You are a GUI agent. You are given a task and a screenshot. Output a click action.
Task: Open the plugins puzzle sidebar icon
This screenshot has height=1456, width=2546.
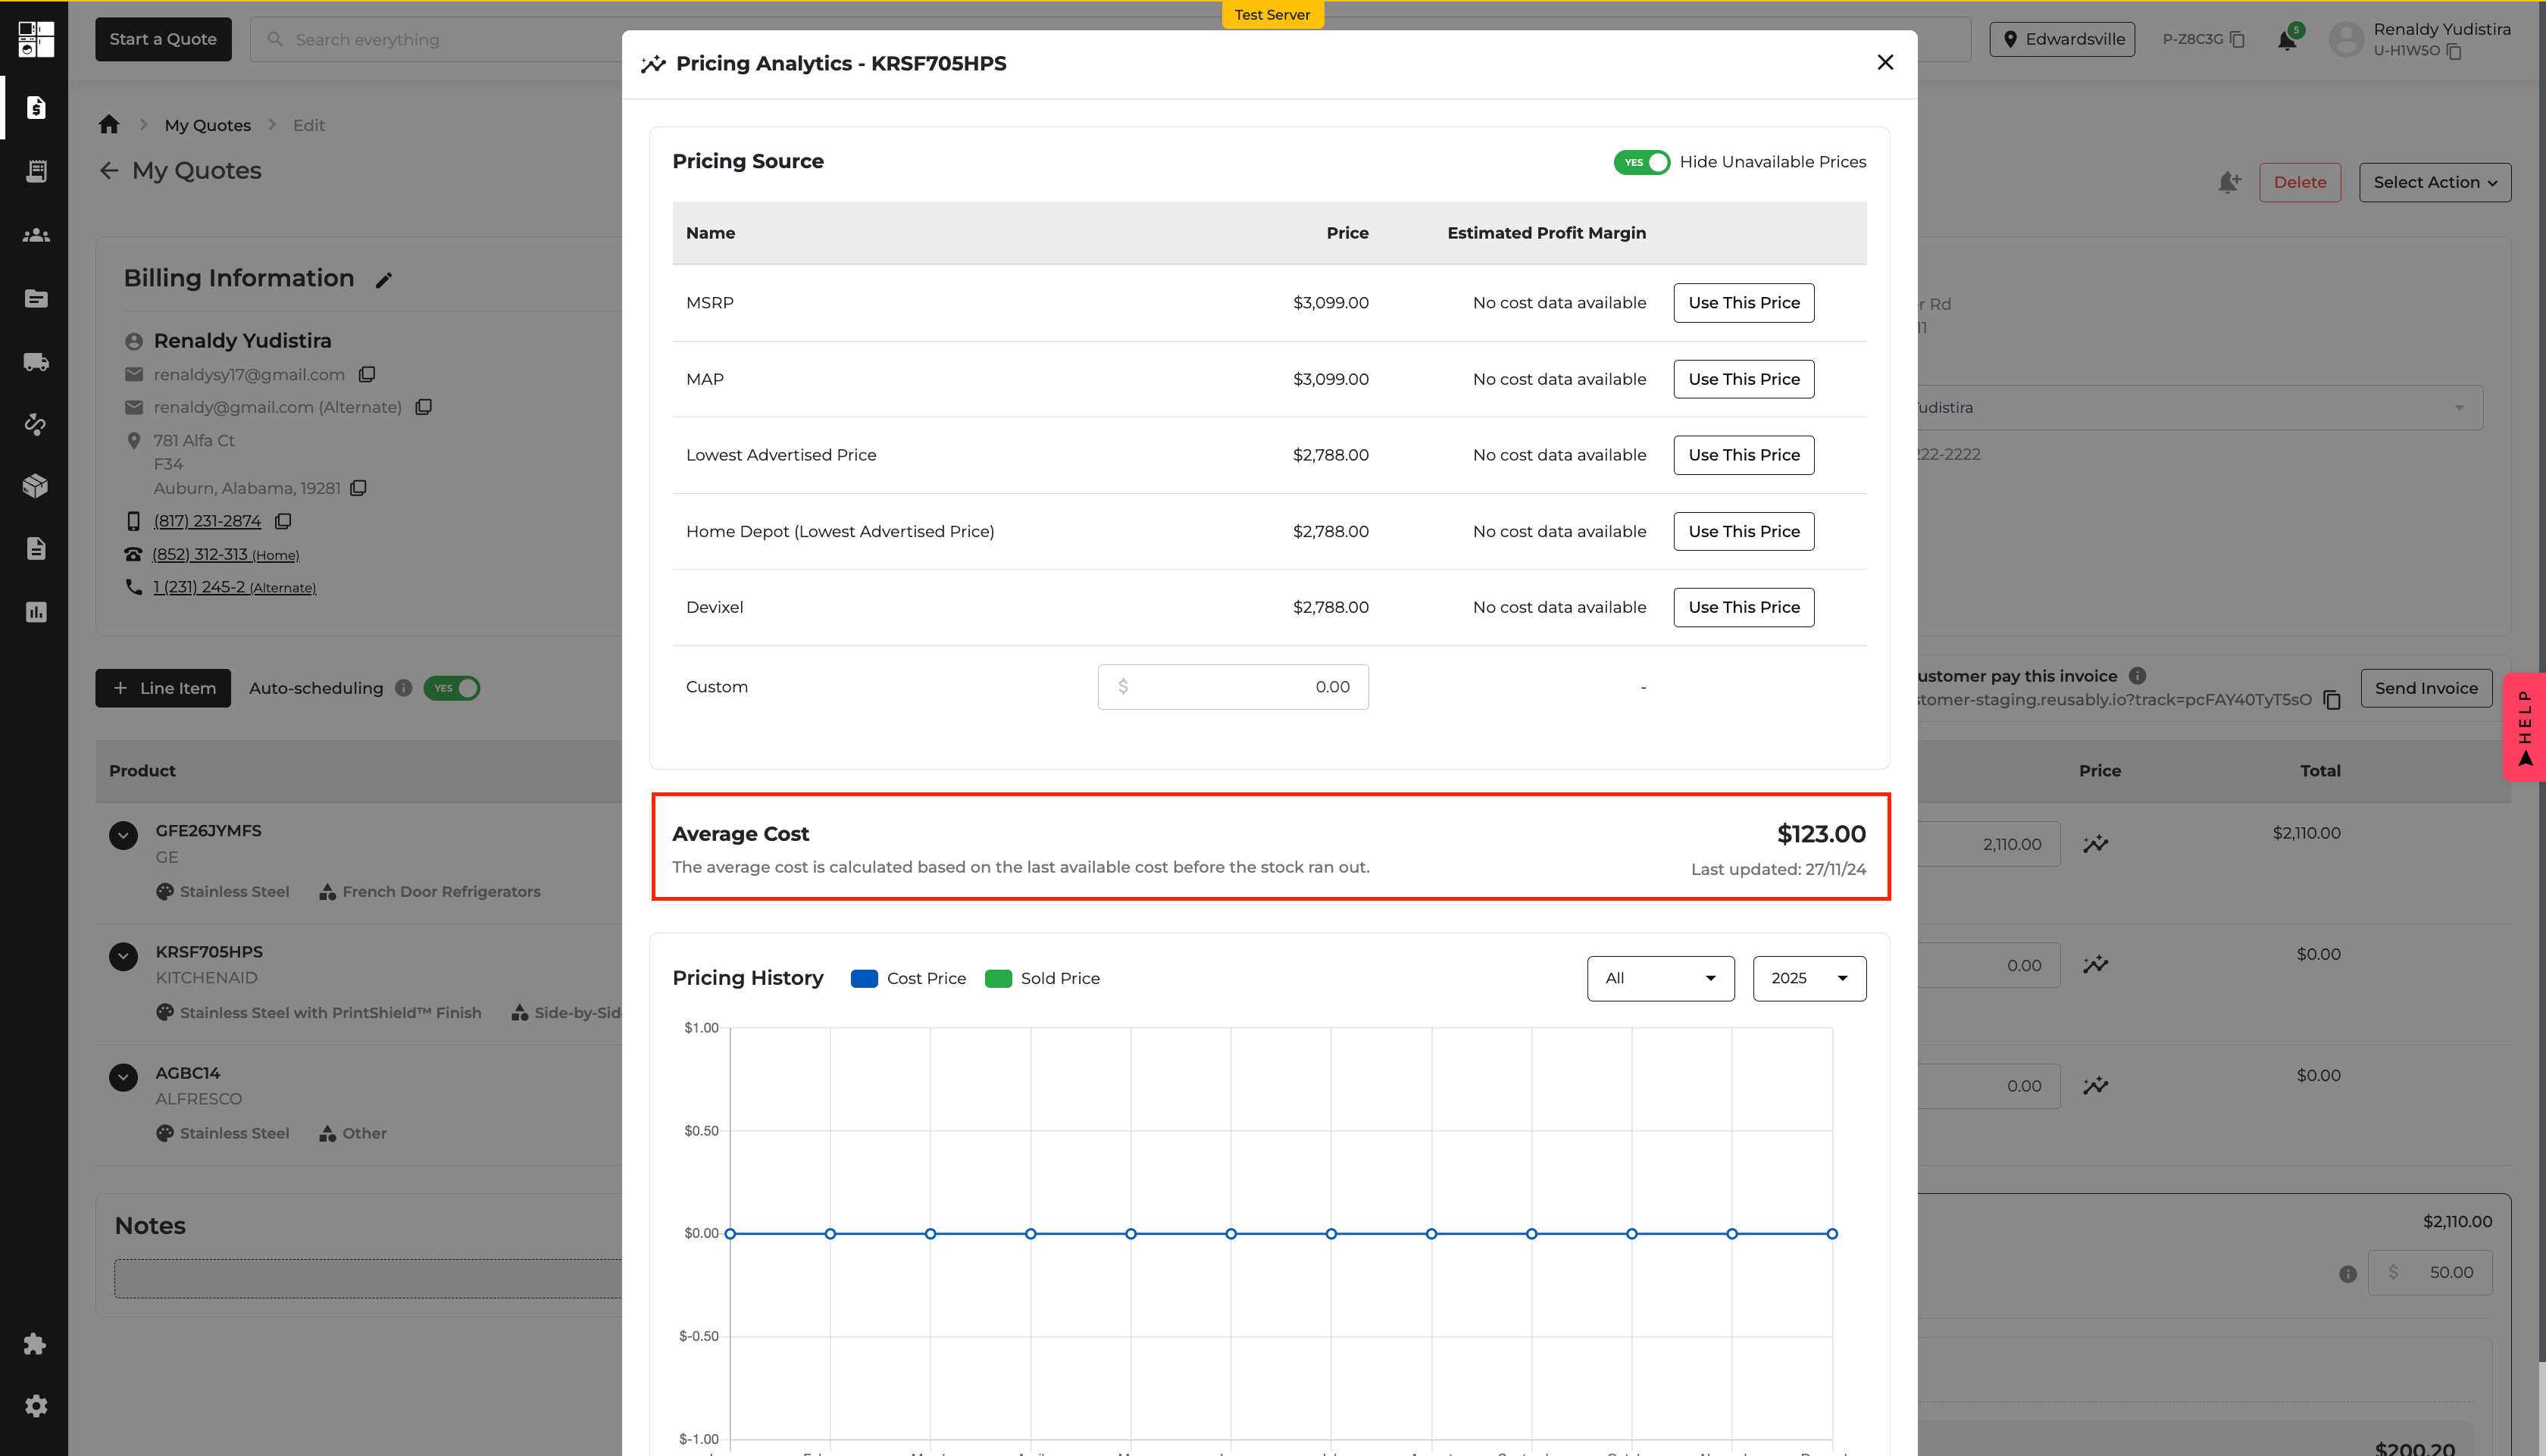tap(36, 1343)
